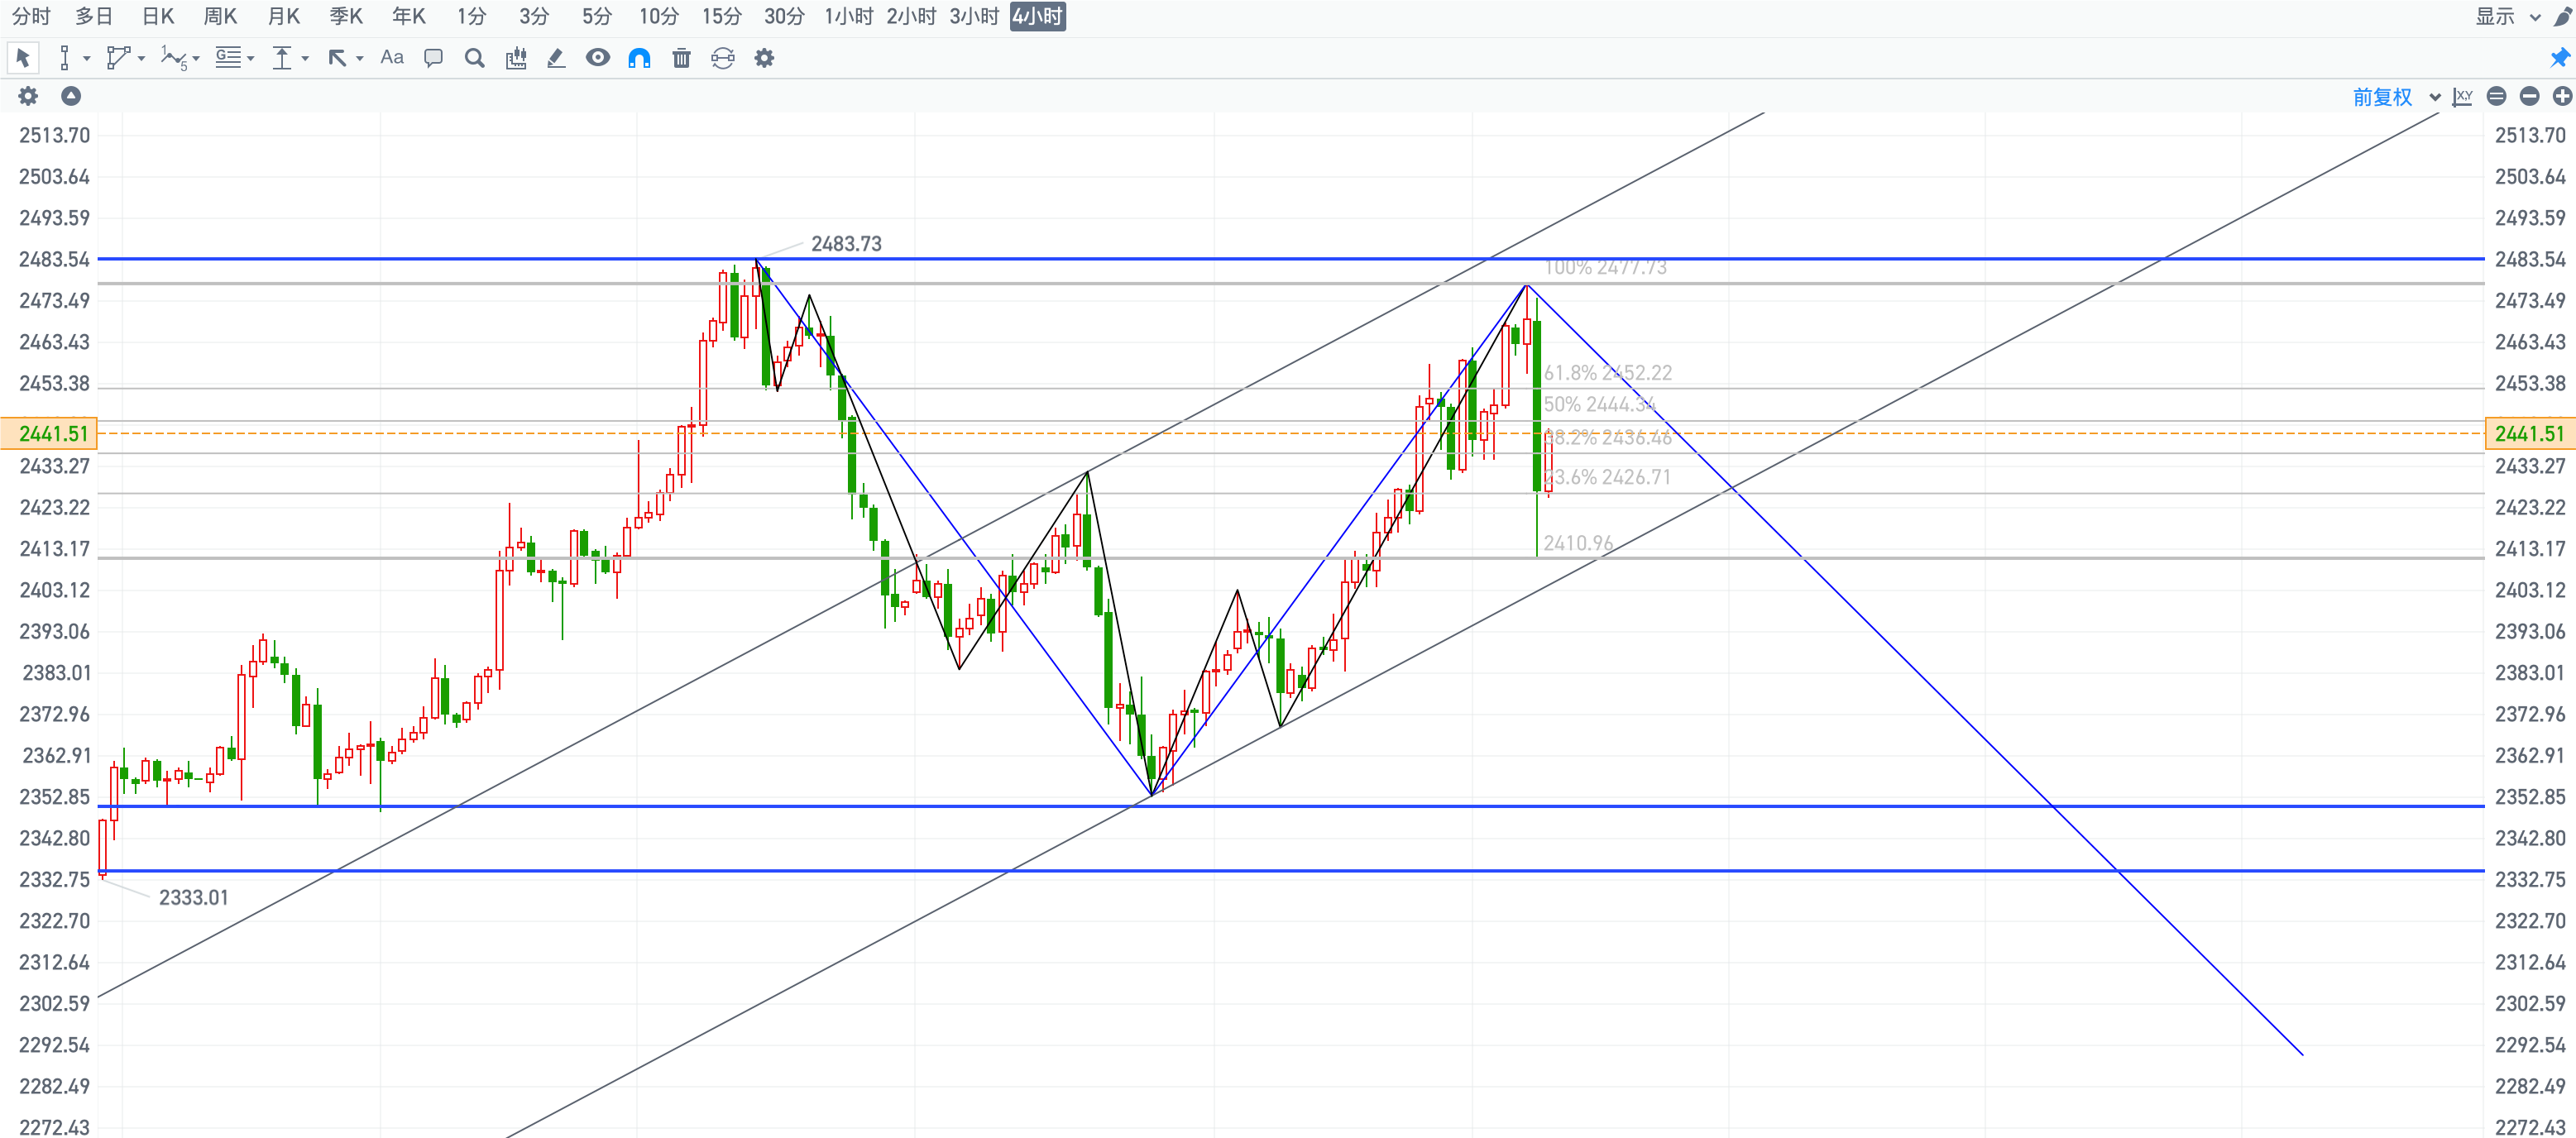Viewport: 2576px width, 1138px height.
Task: Select the eraser tool in drawing toolbar
Action: pos(556,58)
